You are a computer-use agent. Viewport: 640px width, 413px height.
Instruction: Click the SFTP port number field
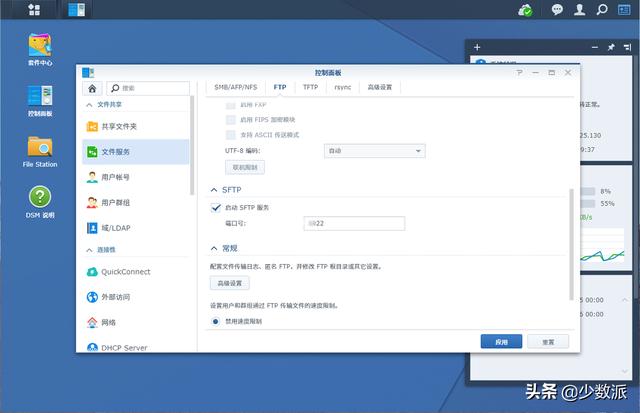354,224
